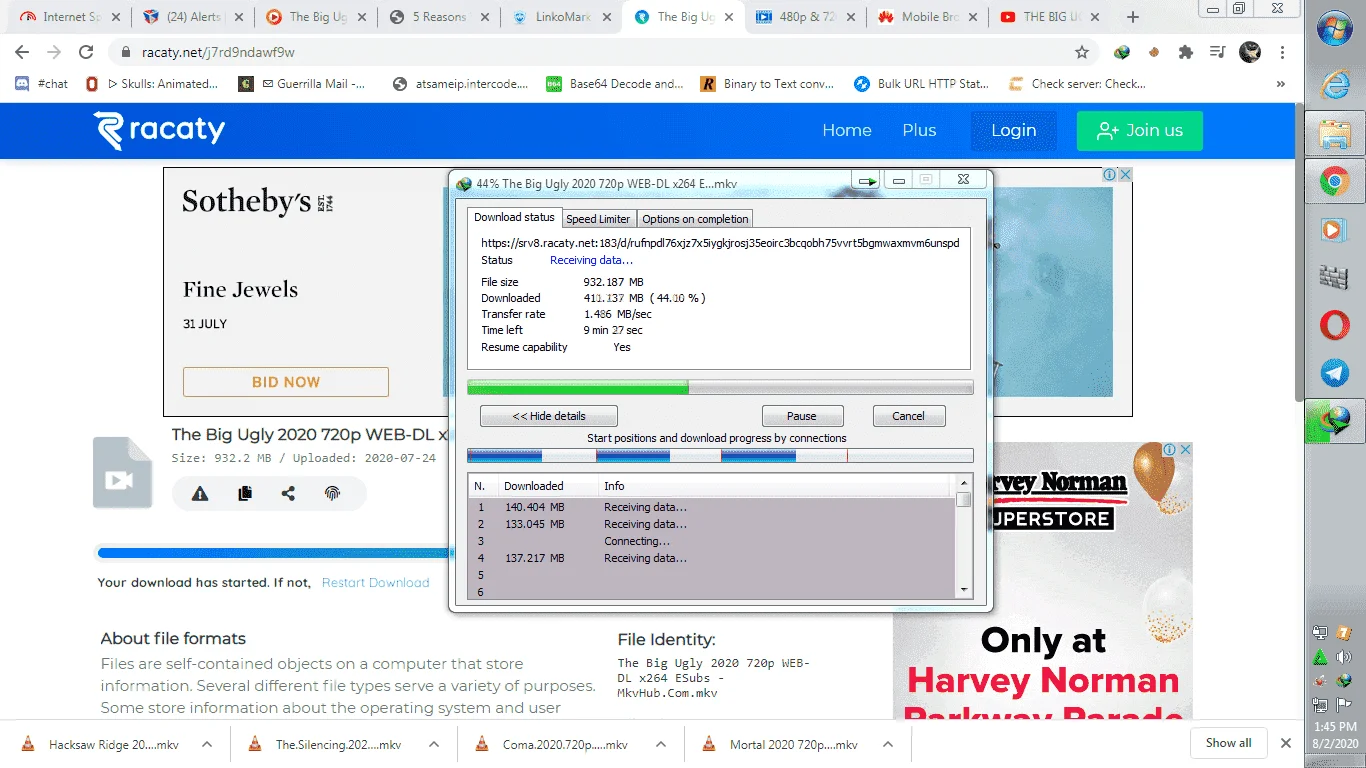Expand options for Coma.2020.720p download item
The width and height of the screenshot is (1366, 768).
click(661, 744)
